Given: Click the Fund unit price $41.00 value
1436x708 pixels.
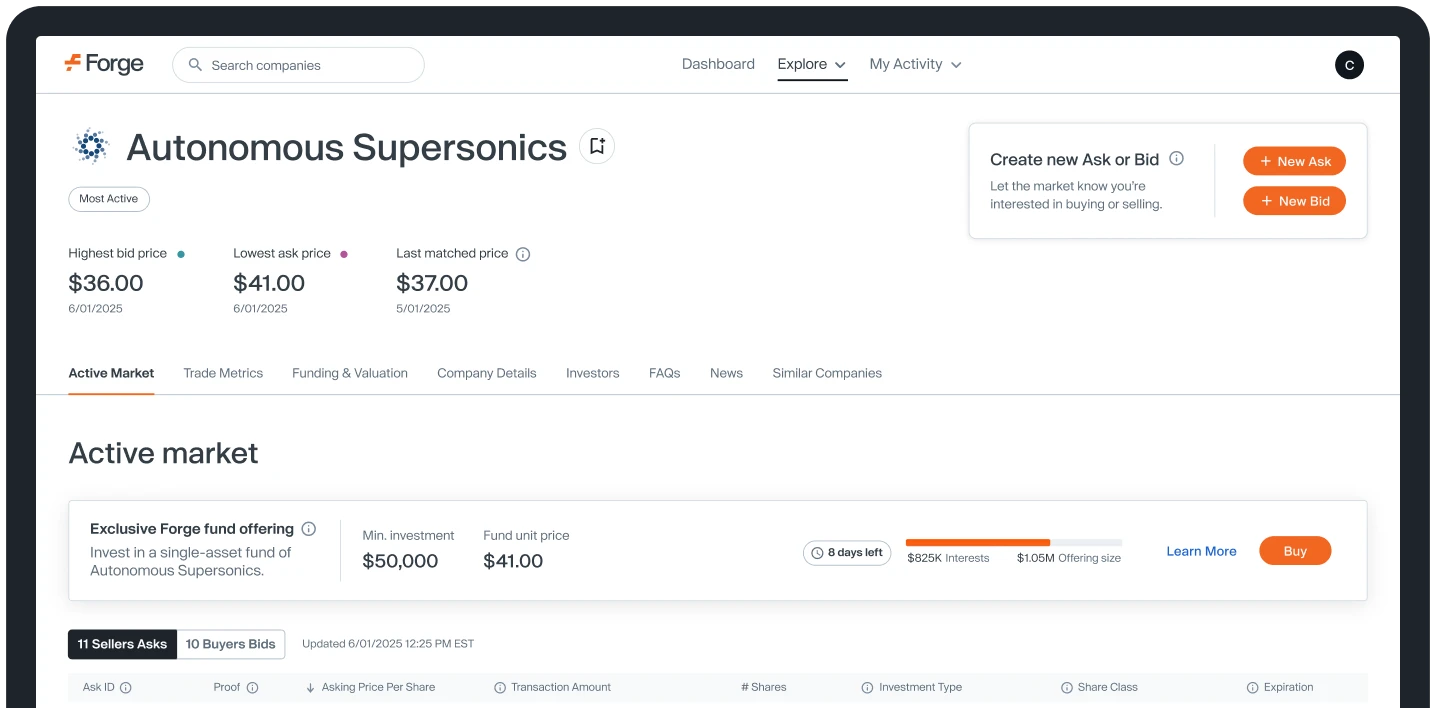Looking at the screenshot, I should (513, 561).
